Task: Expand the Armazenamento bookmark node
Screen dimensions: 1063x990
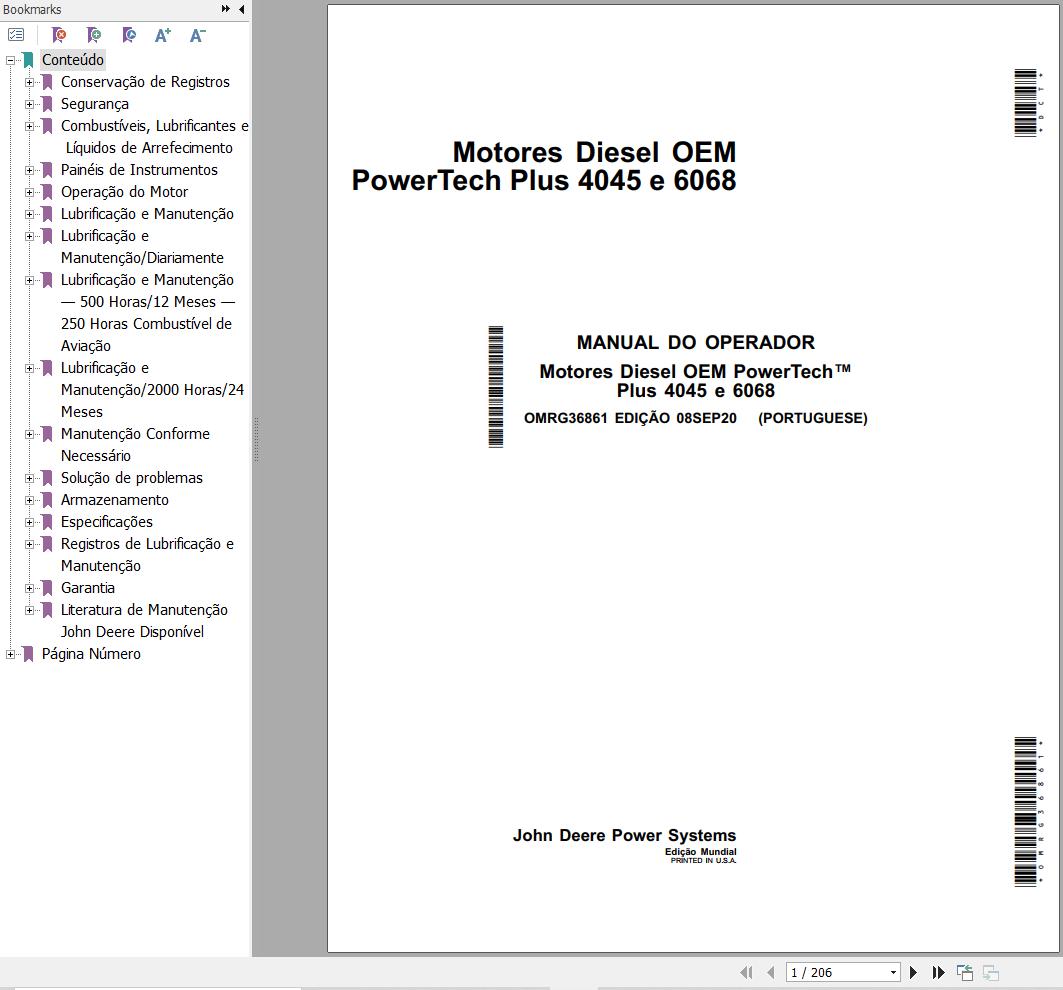Action: (x=29, y=500)
